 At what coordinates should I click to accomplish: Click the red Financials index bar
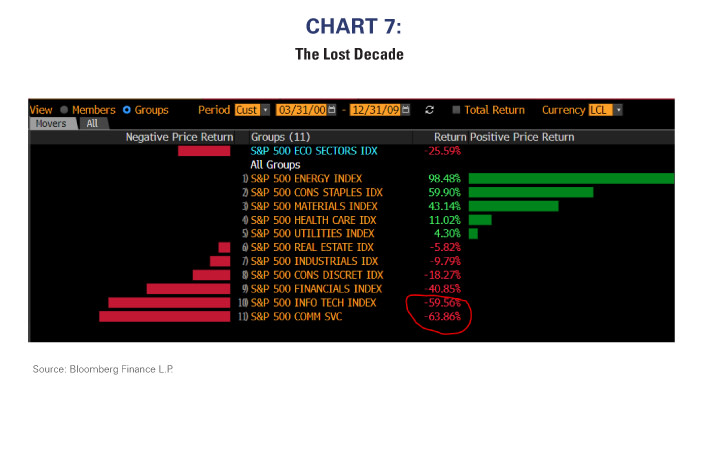(x=188, y=289)
